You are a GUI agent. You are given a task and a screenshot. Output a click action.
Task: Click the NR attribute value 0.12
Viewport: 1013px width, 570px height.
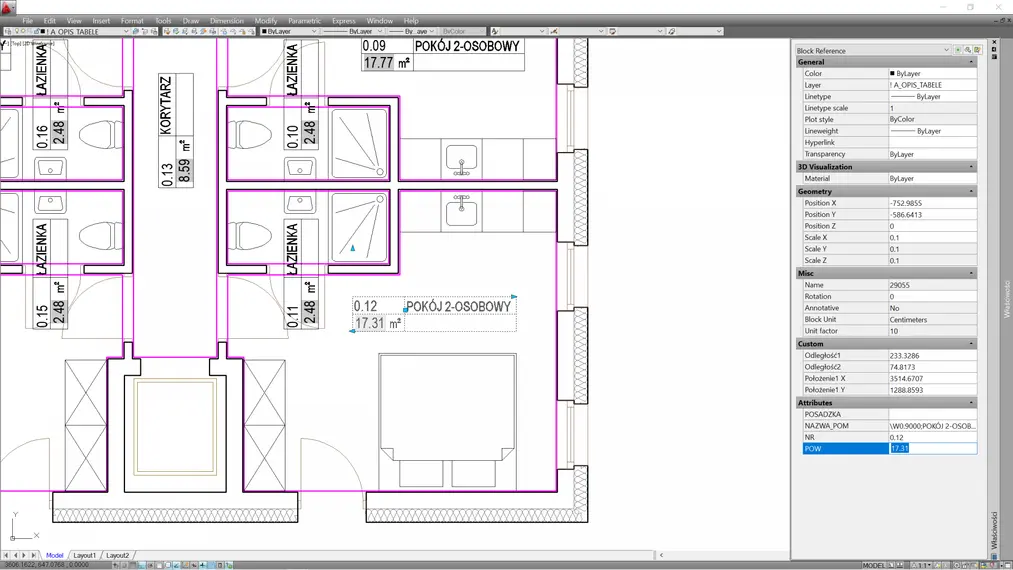pos(933,438)
